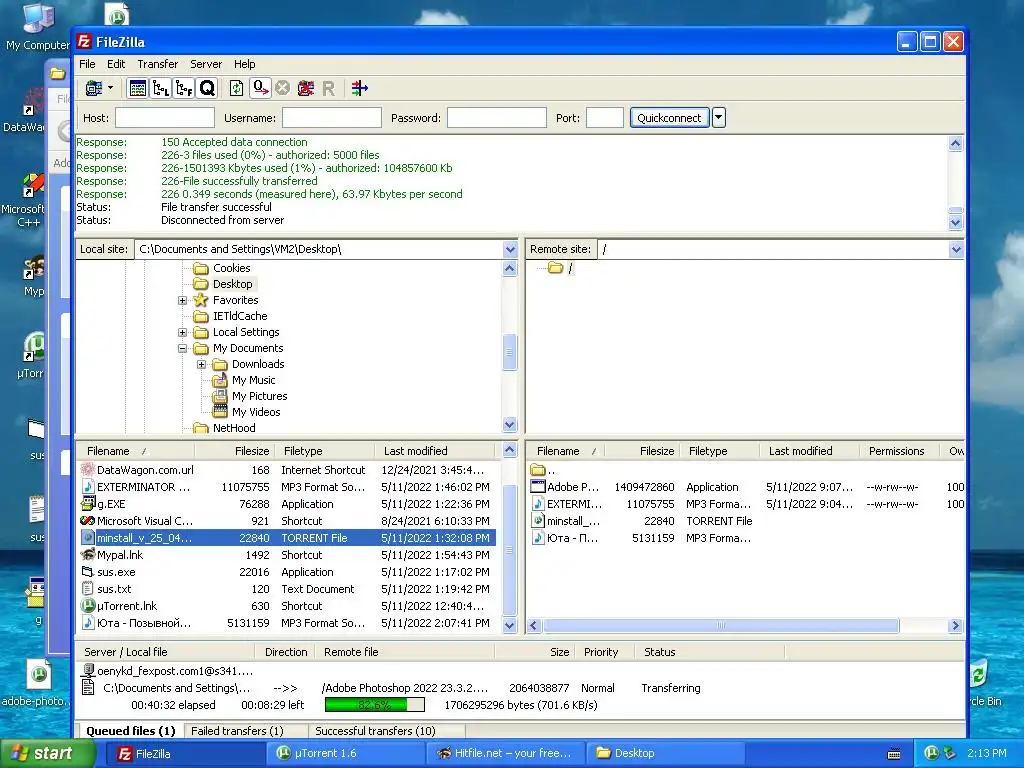Open the Edit menu

(116, 64)
